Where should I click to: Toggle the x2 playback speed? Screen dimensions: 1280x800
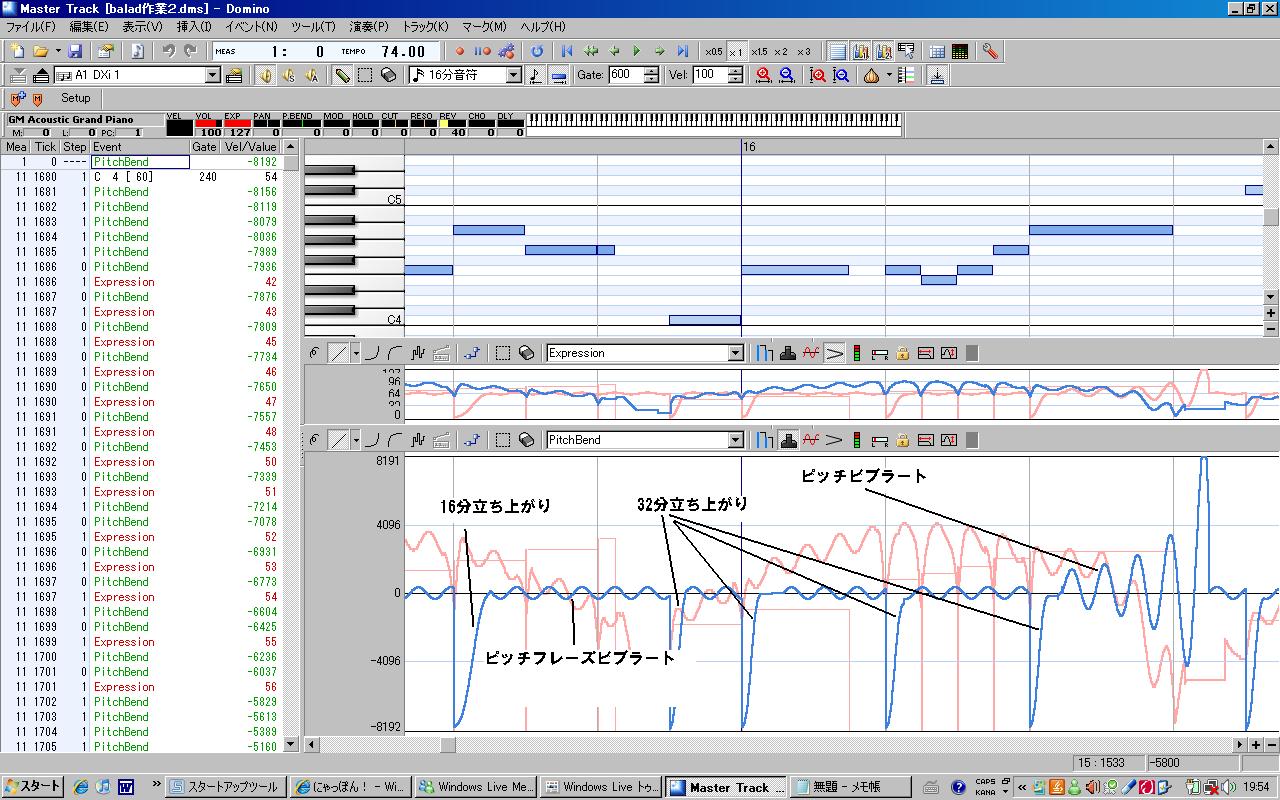coord(781,51)
